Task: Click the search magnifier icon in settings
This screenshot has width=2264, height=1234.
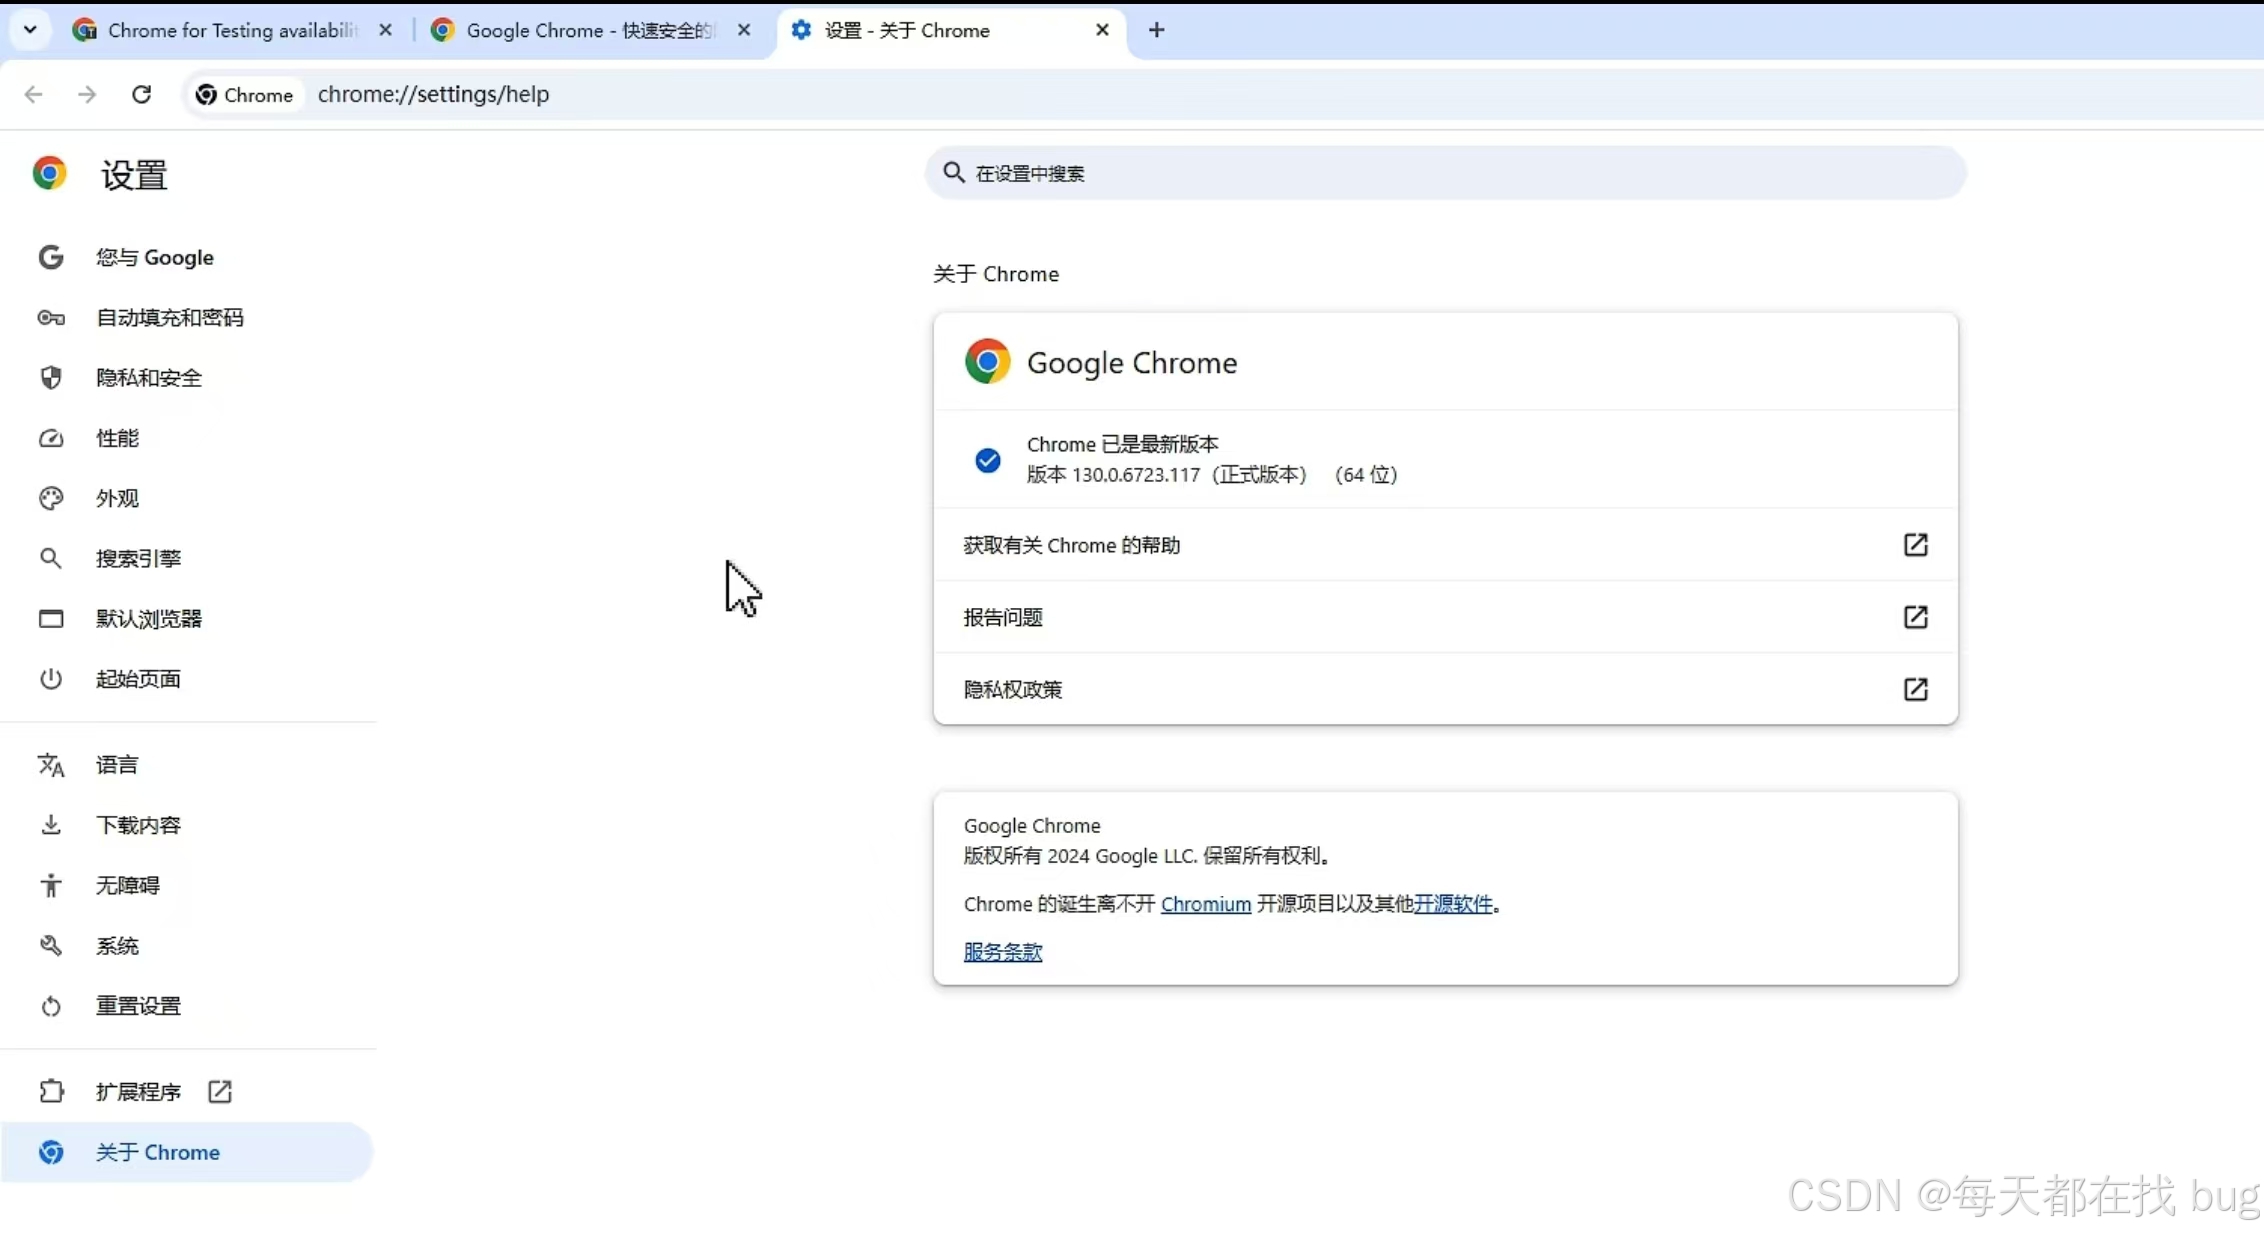Action: pos(954,173)
